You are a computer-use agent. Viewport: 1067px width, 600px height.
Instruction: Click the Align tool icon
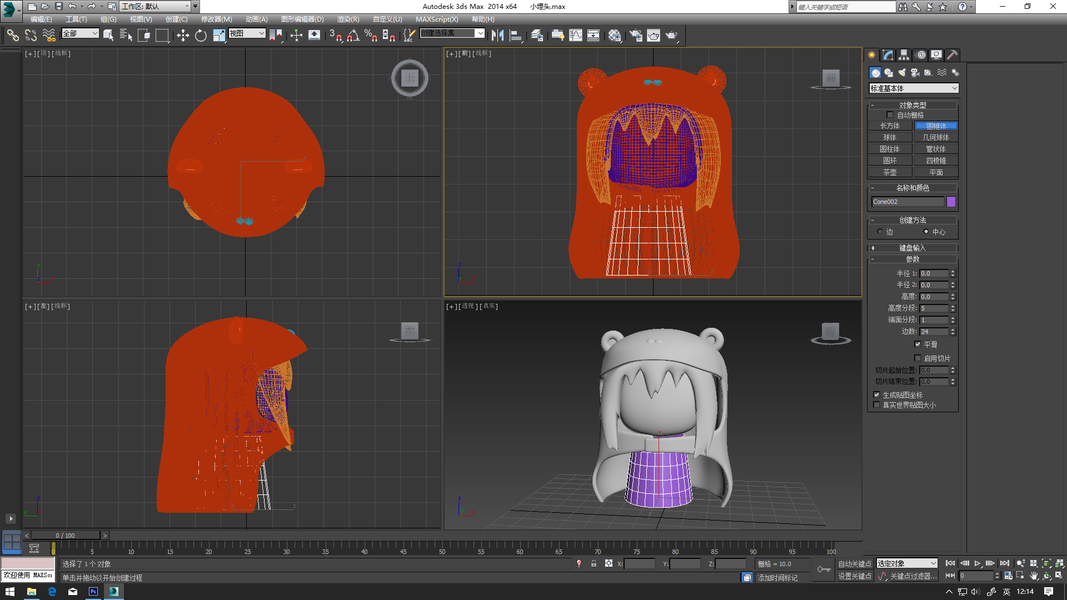(516, 35)
